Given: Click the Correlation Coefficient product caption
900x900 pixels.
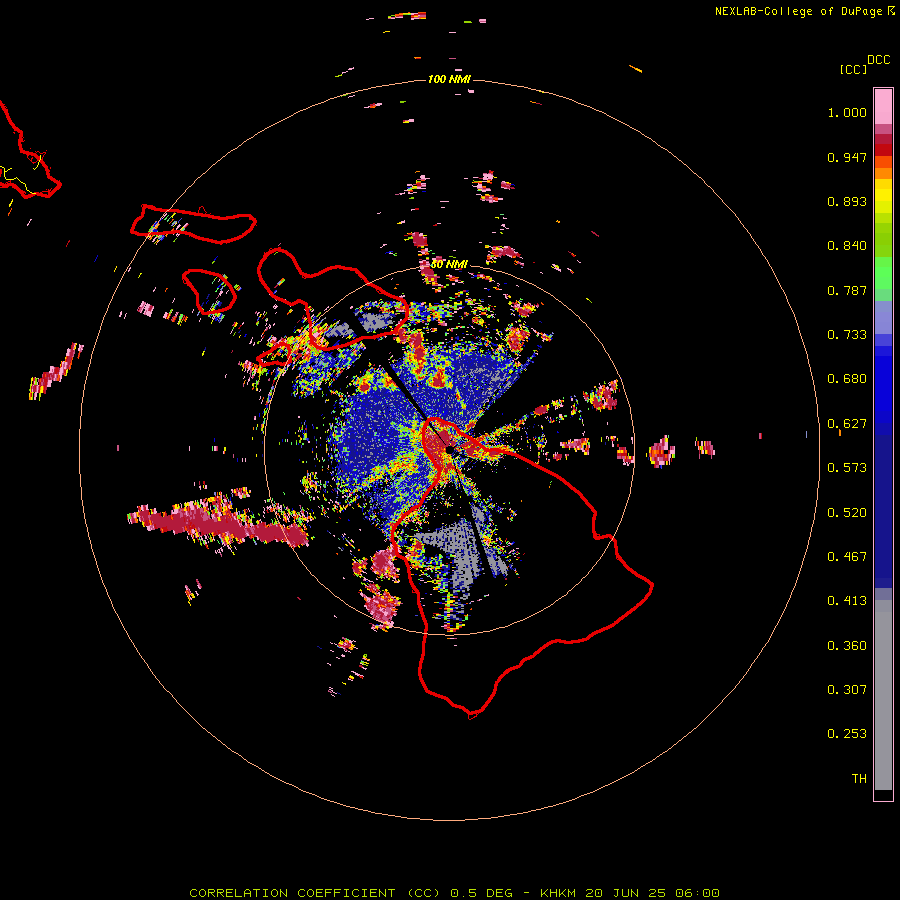Looking at the screenshot, I should point(454,893).
